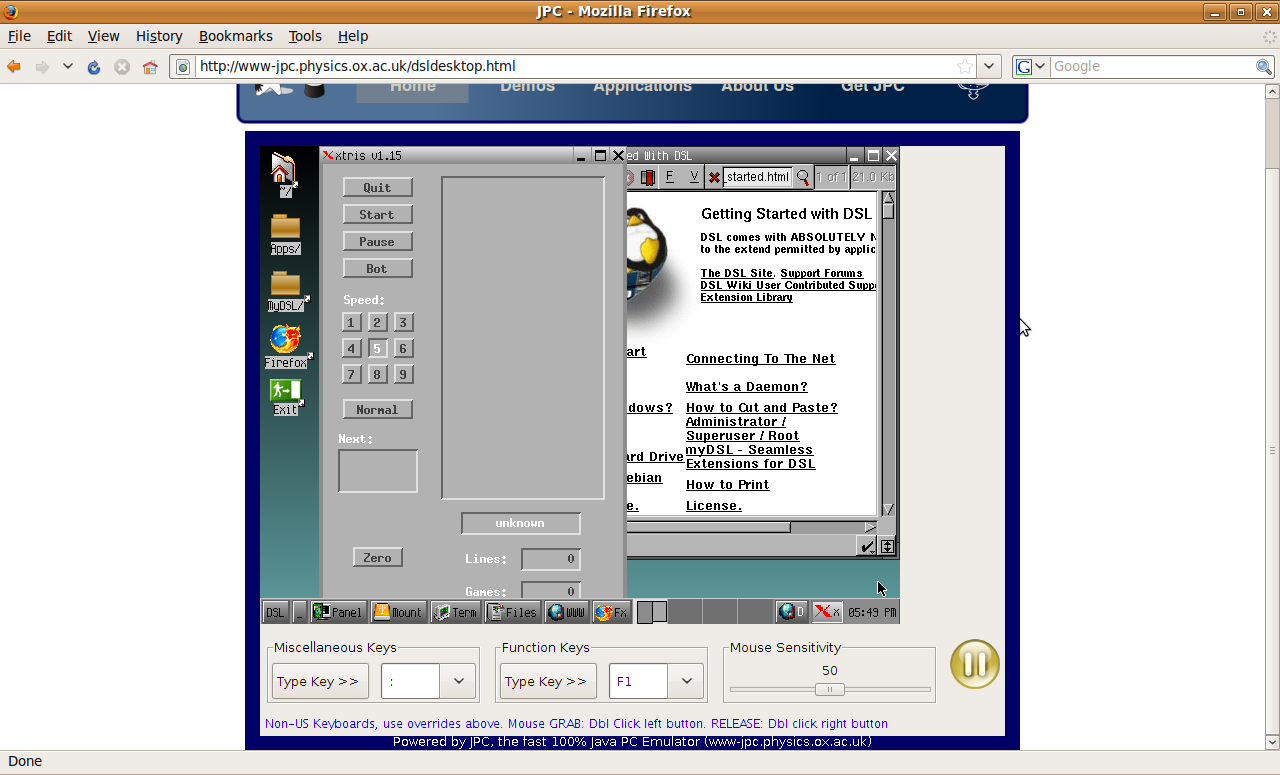Image resolution: width=1280 pixels, height=775 pixels.
Task: Open the Bookmarks menu in Firefox
Action: 235,36
